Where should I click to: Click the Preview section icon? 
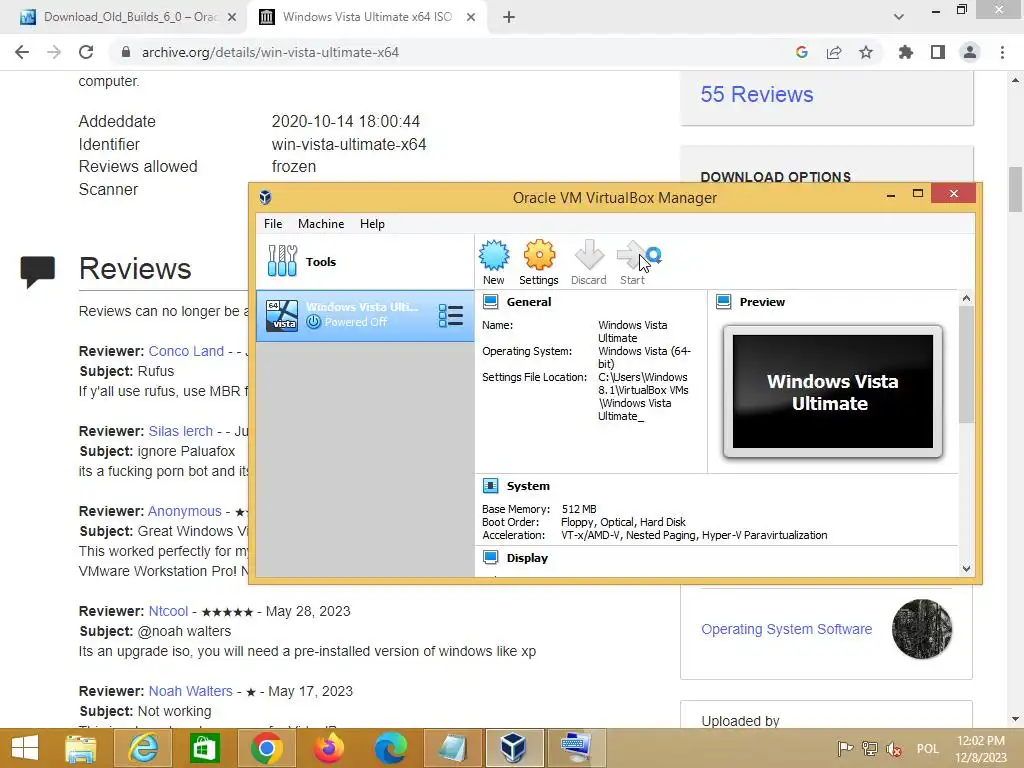(x=724, y=302)
